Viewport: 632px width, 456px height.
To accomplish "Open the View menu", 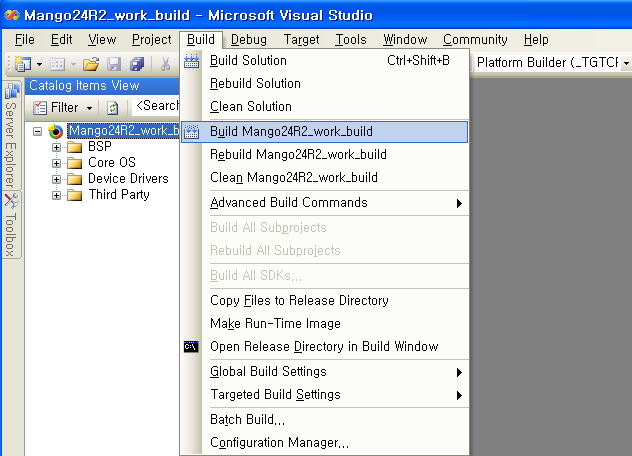I will tap(102, 40).
